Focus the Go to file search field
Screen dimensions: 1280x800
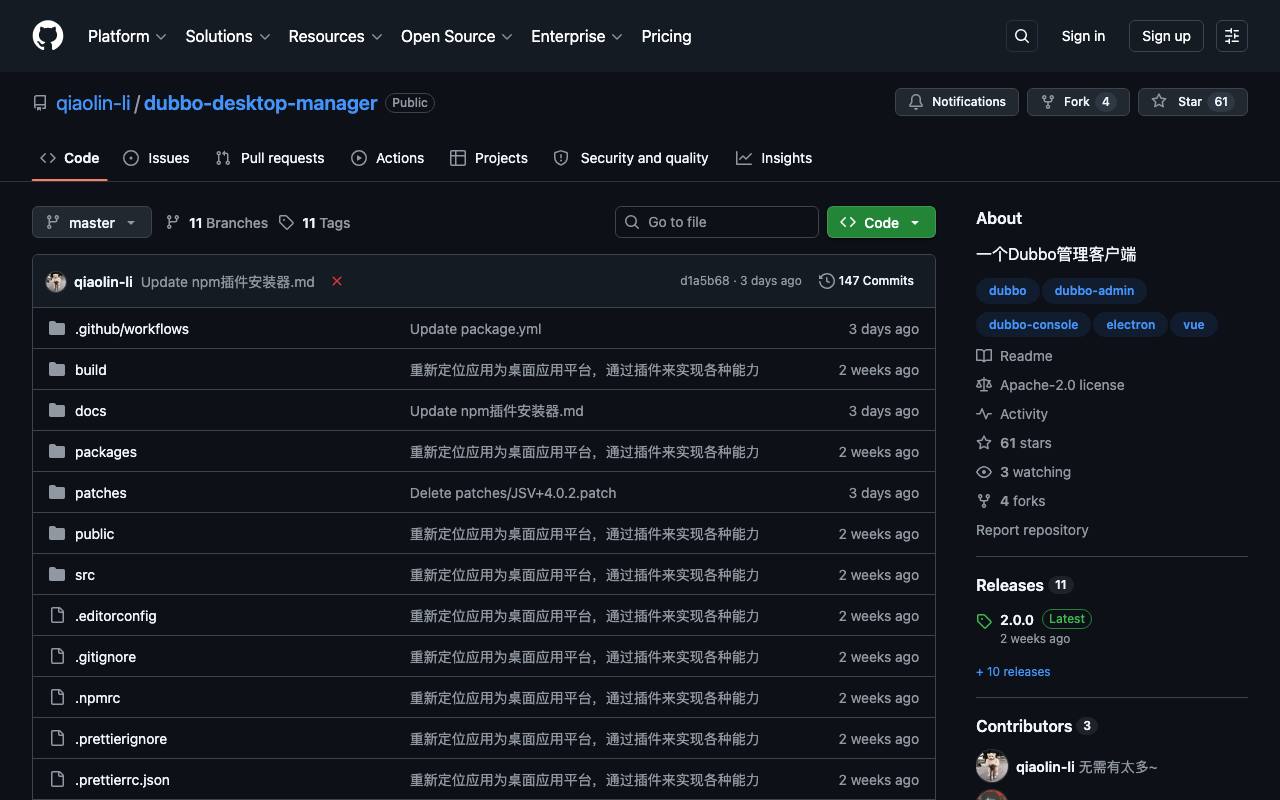(x=717, y=222)
